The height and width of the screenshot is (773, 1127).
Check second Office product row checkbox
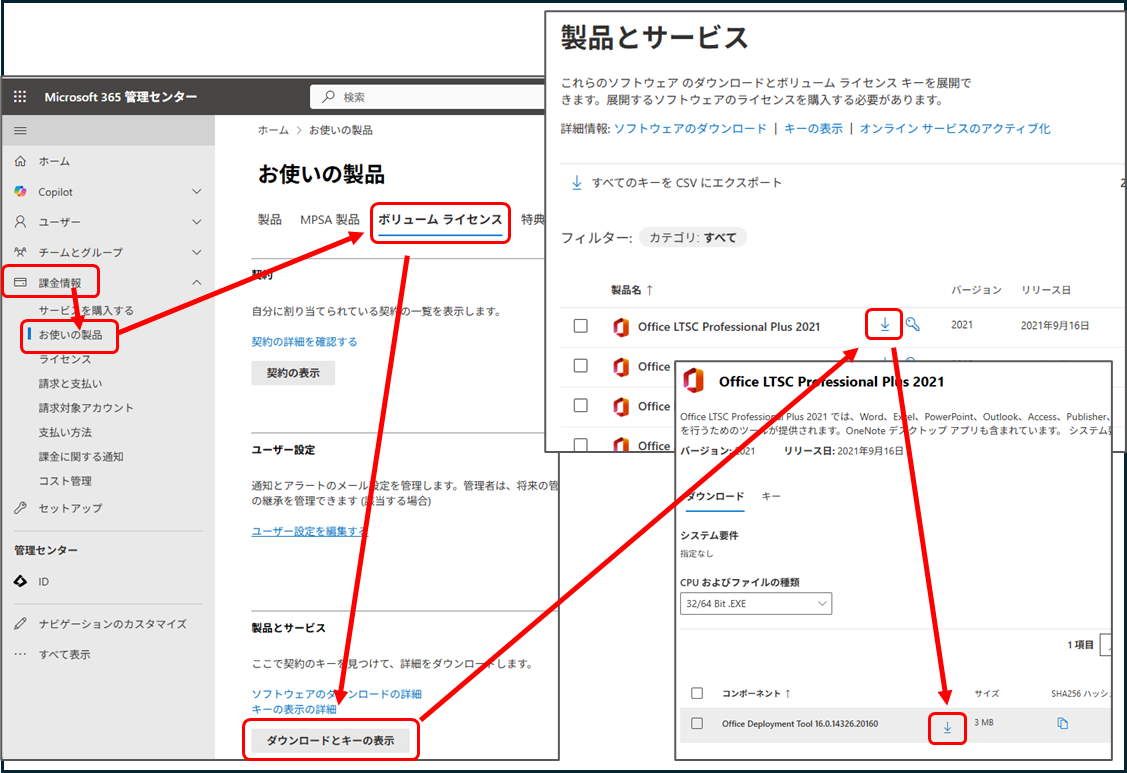[x=581, y=365]
